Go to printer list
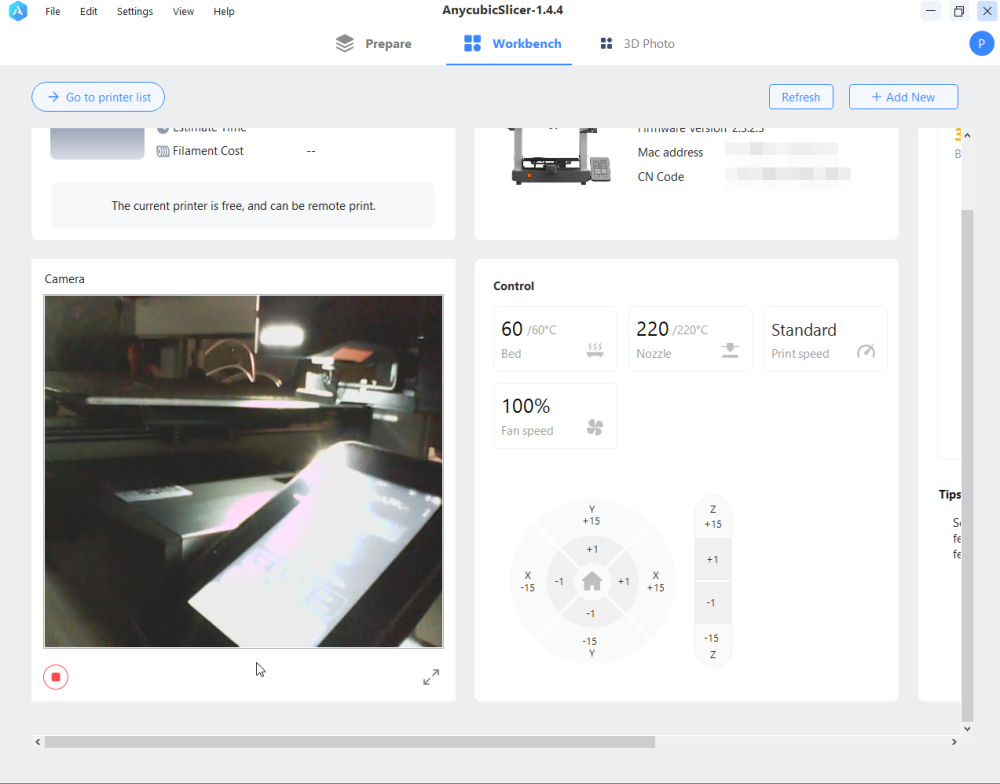The image size is (1000, 784). pyautogui.click(x=98, y=97)
